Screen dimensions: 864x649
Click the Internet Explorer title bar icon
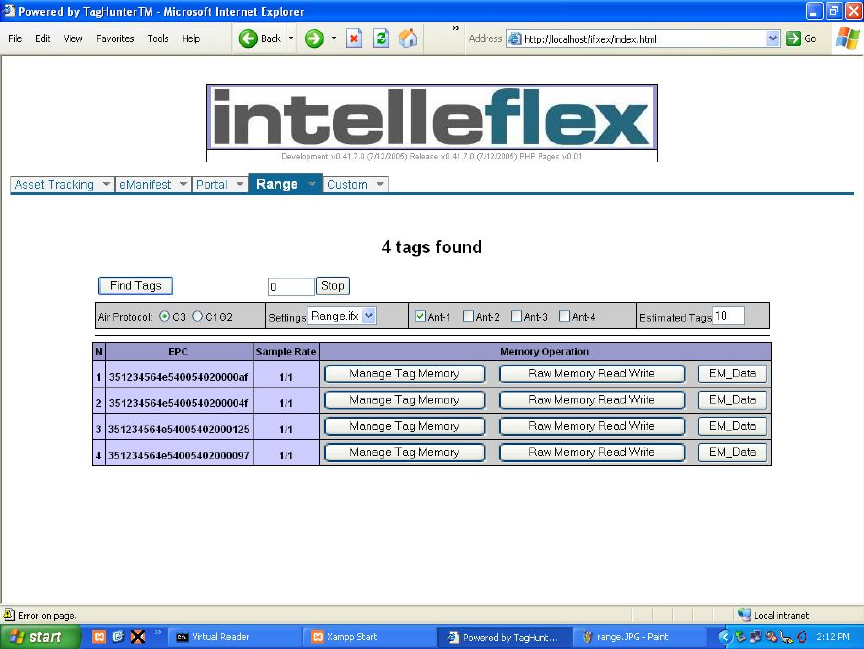[9, 11]
